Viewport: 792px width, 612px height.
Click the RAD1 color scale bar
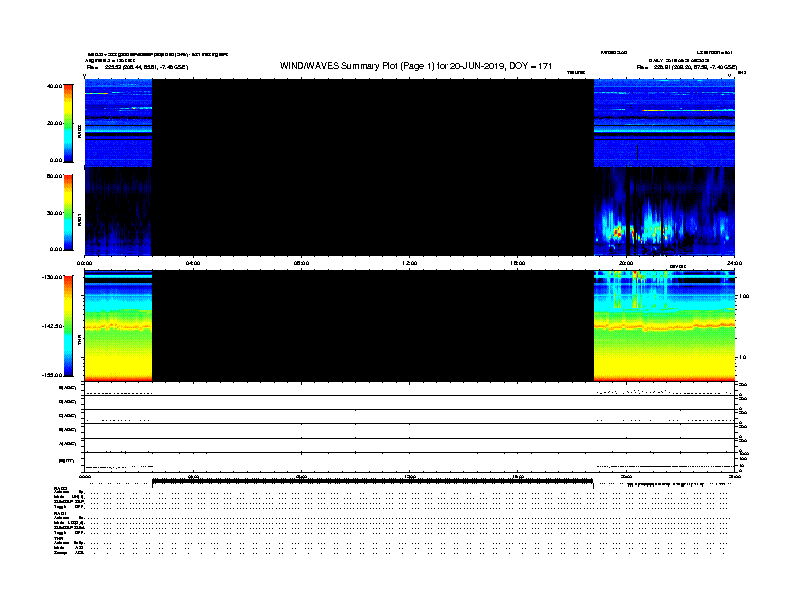(x=68, y=213)
